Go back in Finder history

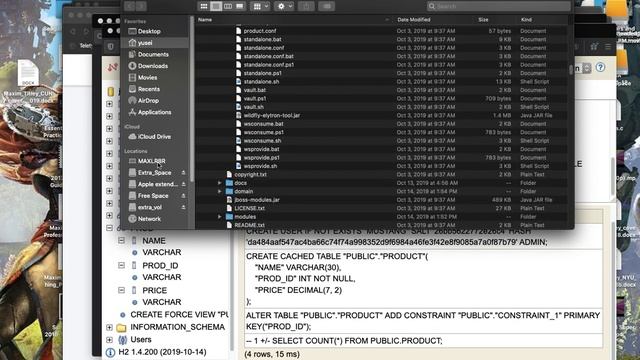tap(130, 6)
